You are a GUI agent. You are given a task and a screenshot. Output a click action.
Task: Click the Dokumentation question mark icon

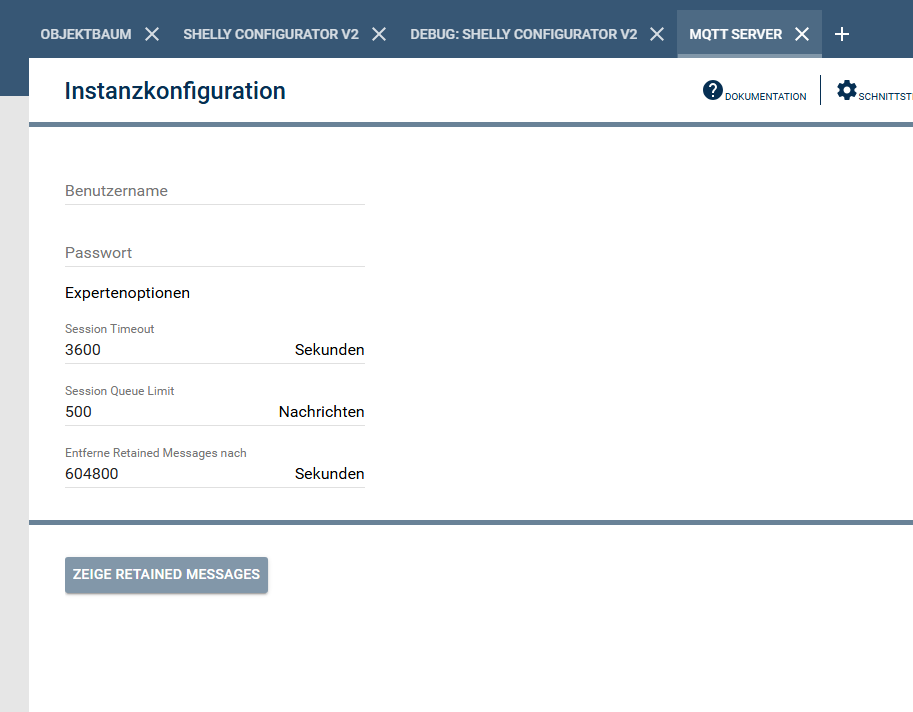click(x=713, y=90)
